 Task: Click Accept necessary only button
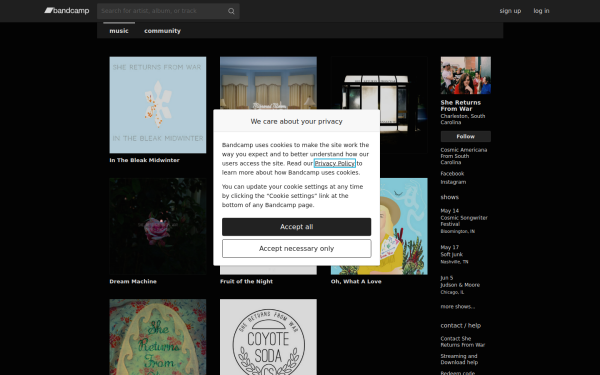click(297, 248)
